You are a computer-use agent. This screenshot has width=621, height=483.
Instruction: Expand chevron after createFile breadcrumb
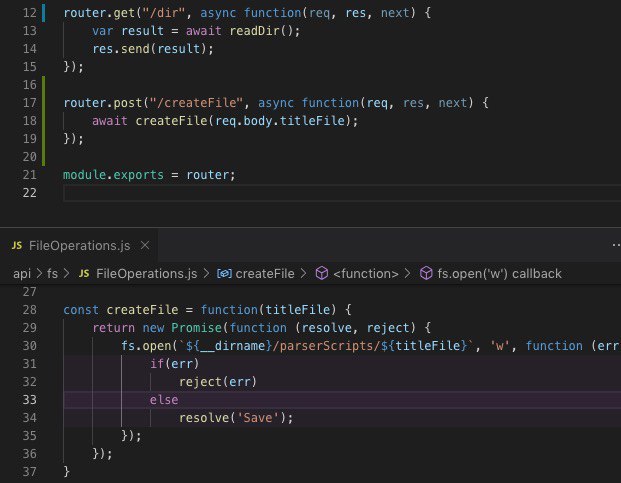[x=304, y=274]
